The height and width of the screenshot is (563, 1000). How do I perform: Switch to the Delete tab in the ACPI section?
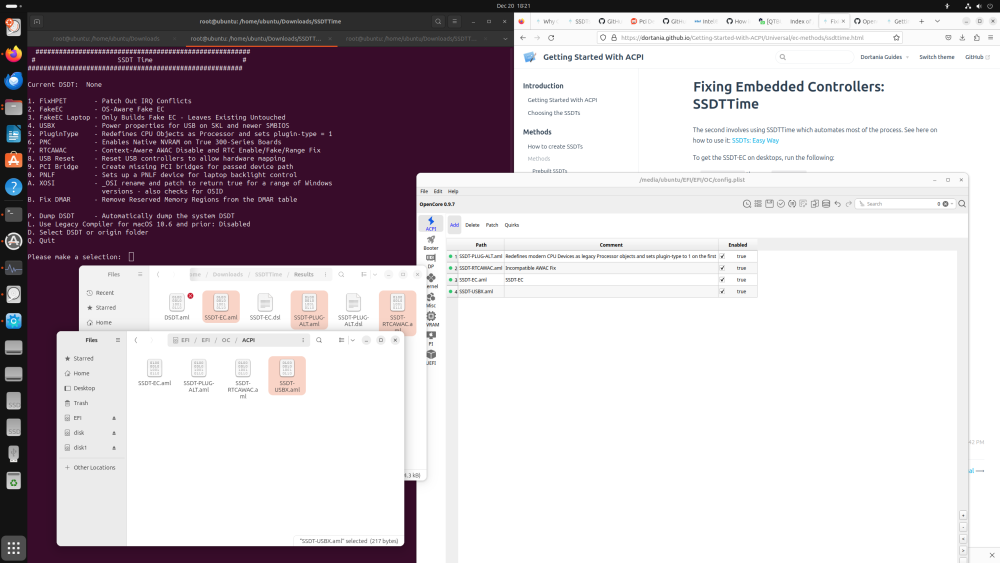(472, 225)
